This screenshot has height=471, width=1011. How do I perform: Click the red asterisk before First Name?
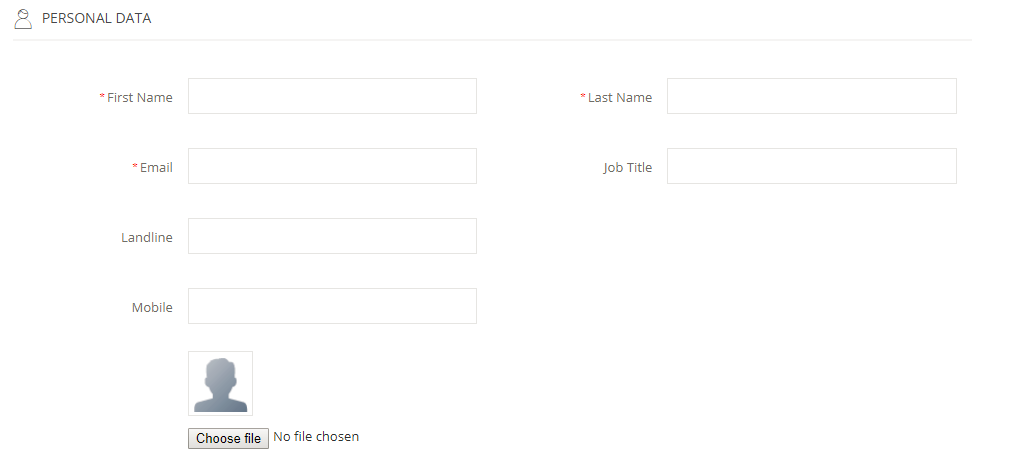[102, 96]
